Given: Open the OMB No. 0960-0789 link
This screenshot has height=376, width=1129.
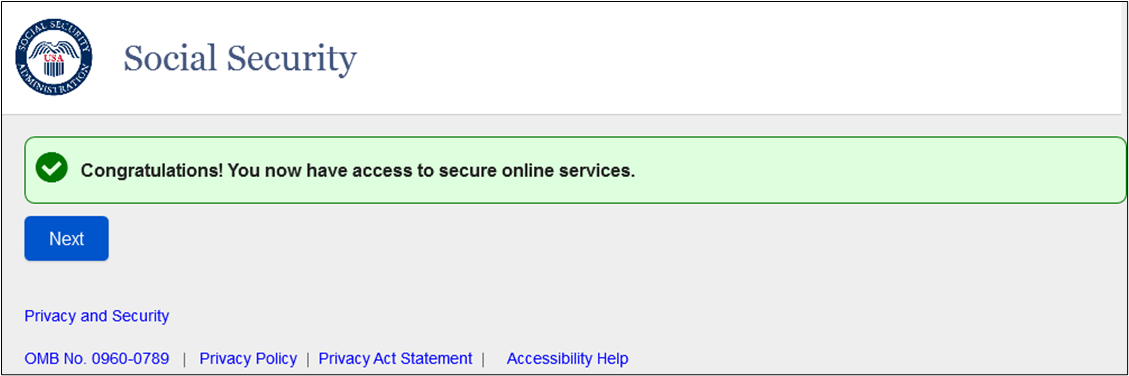Looking at the screenshot, I should click(x=96, y=358).
